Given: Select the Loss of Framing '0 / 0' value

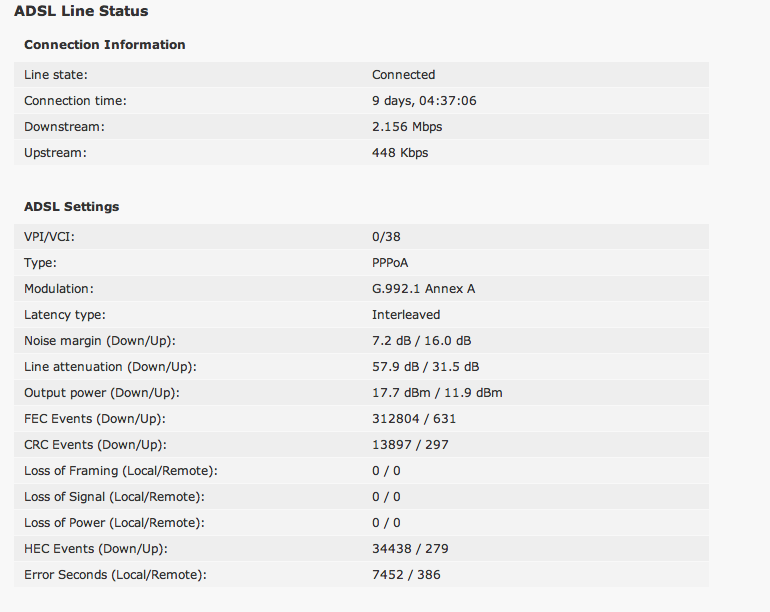Looking at the screenshot, I should [386, 471].
